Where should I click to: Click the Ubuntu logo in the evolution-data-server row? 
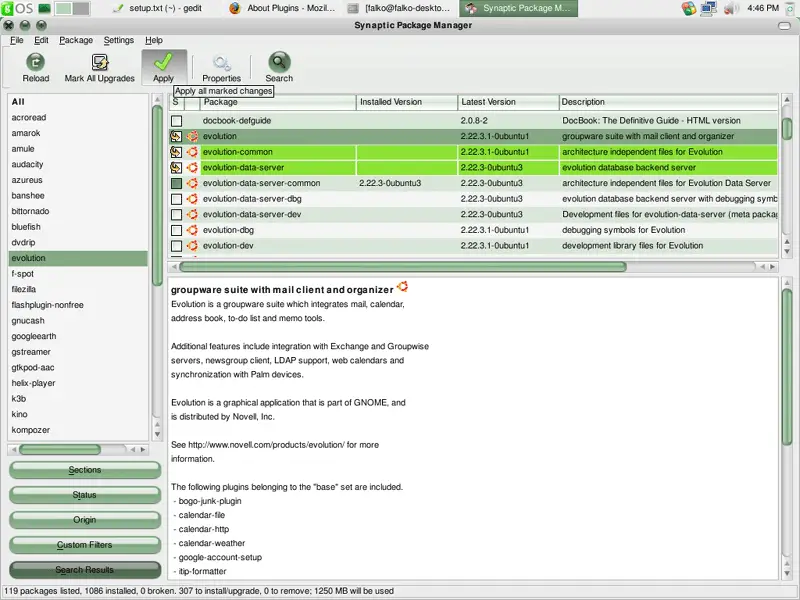[192, 167]
